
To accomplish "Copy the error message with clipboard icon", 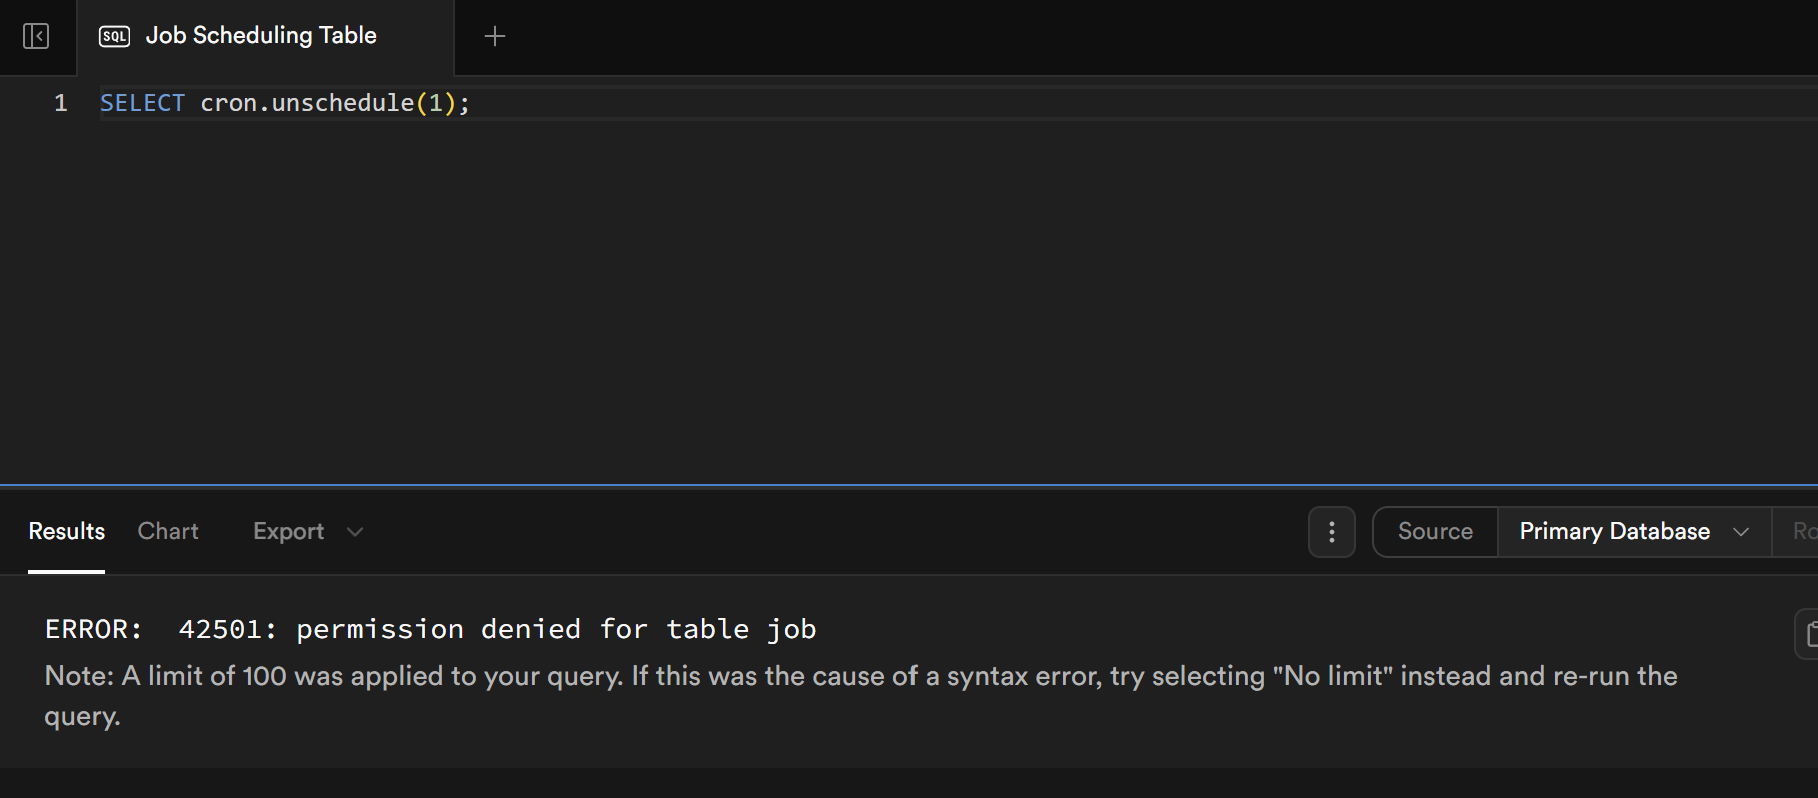I will point(1809,634).
